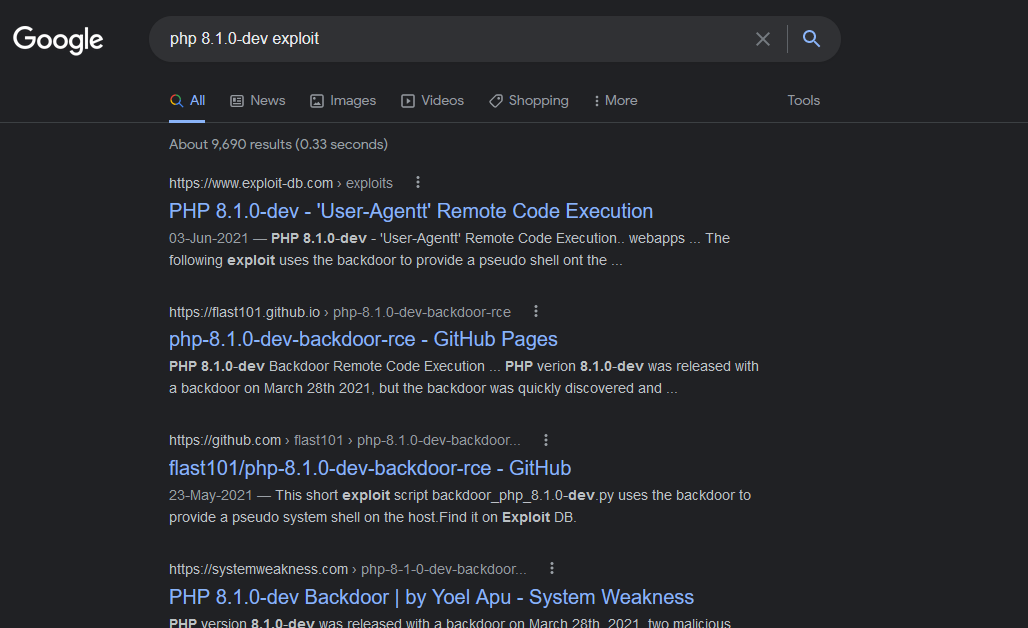This screenshot has width=1028, height=628.
Task: Open the options menu beside systemweakness.com result
Action: 552,568
